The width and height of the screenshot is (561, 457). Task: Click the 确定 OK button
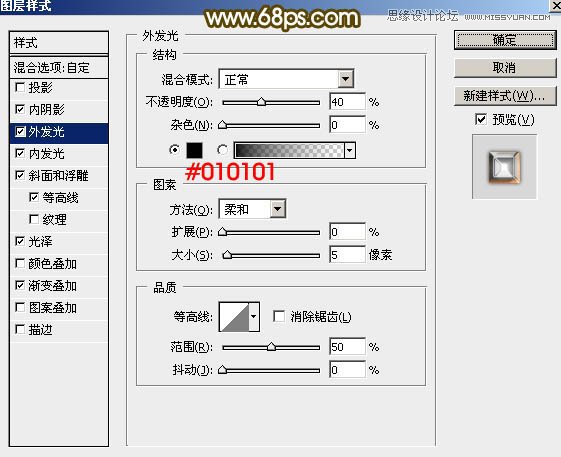pyautogui.click(x=505, y=40)
